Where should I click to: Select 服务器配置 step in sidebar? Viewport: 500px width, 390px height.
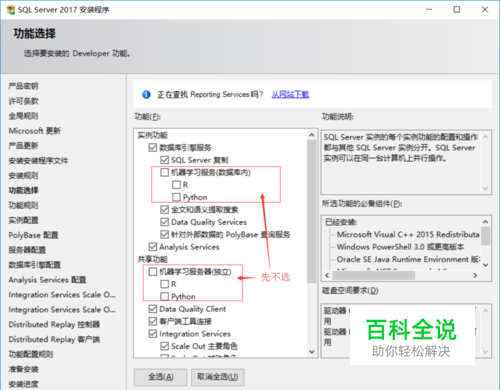(27, 250)
